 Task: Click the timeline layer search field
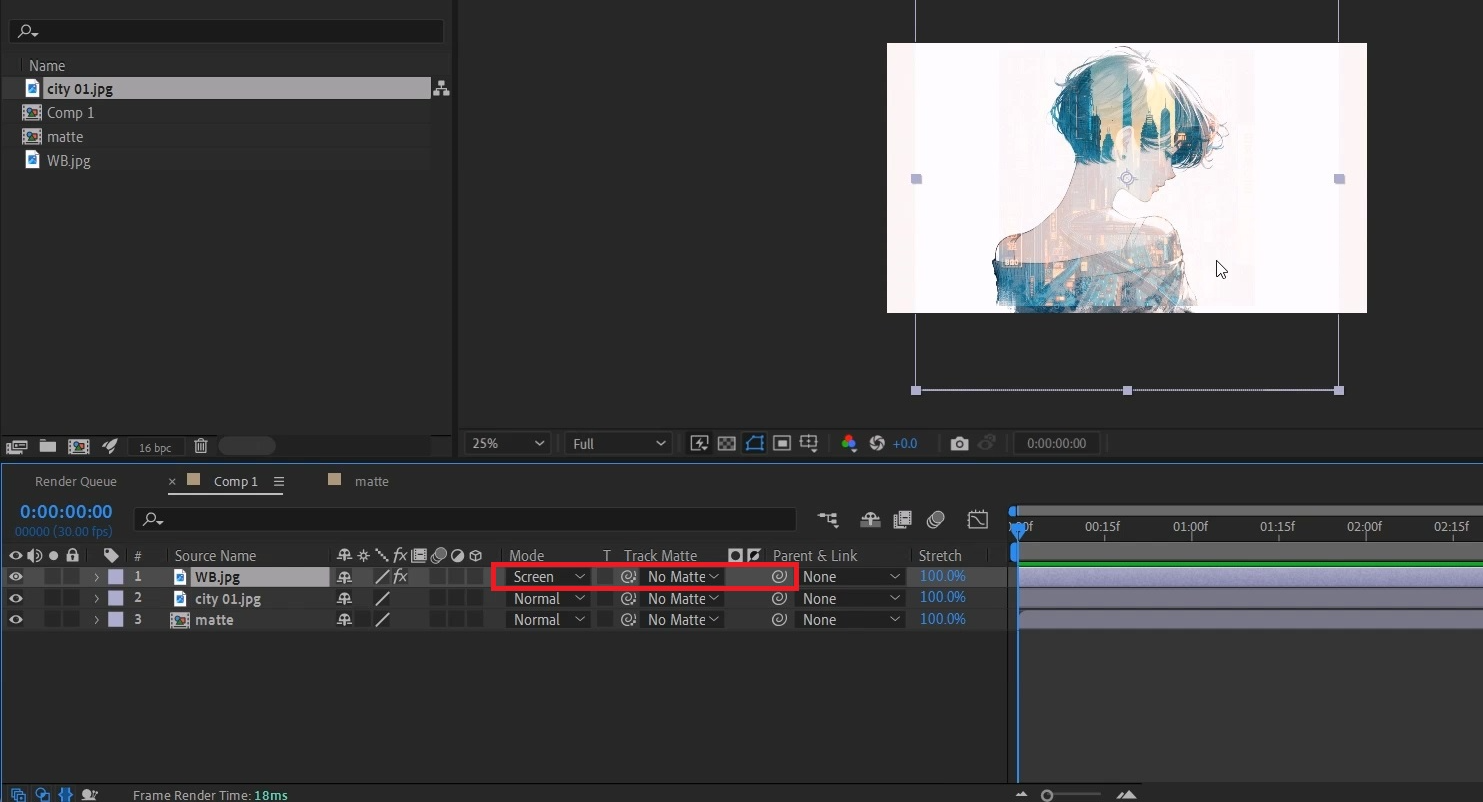point(465,519)
